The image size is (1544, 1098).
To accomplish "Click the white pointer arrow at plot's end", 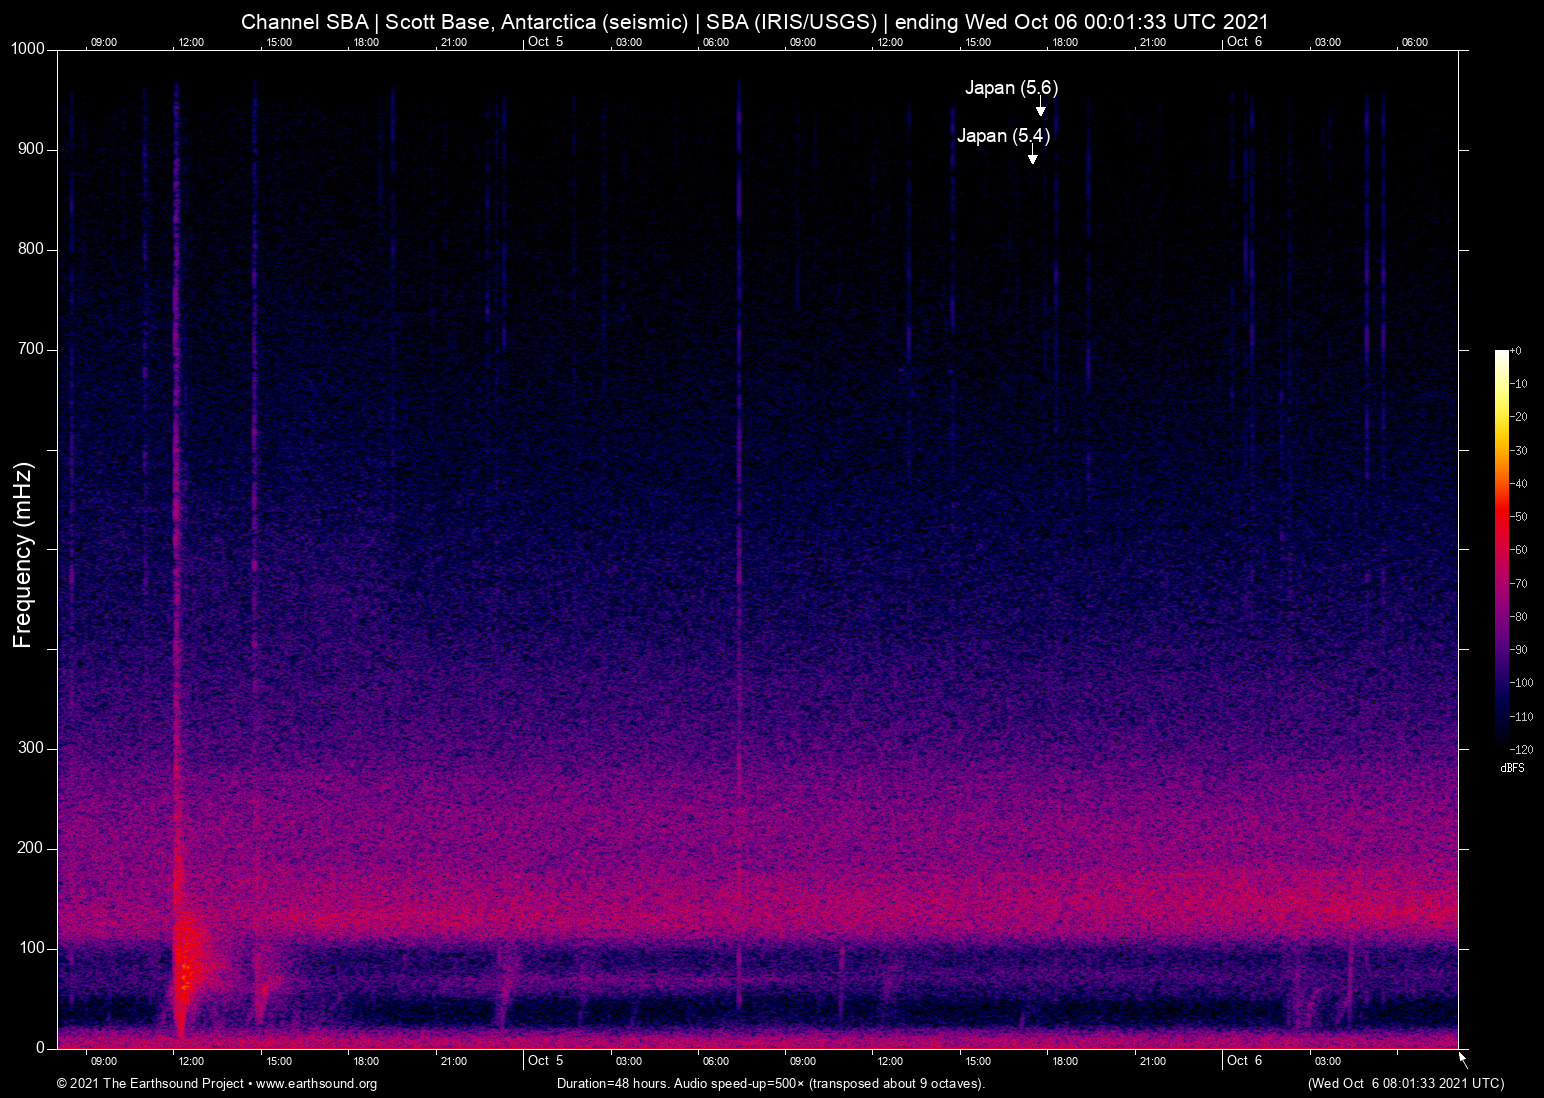I will tap(1463, 1059).
